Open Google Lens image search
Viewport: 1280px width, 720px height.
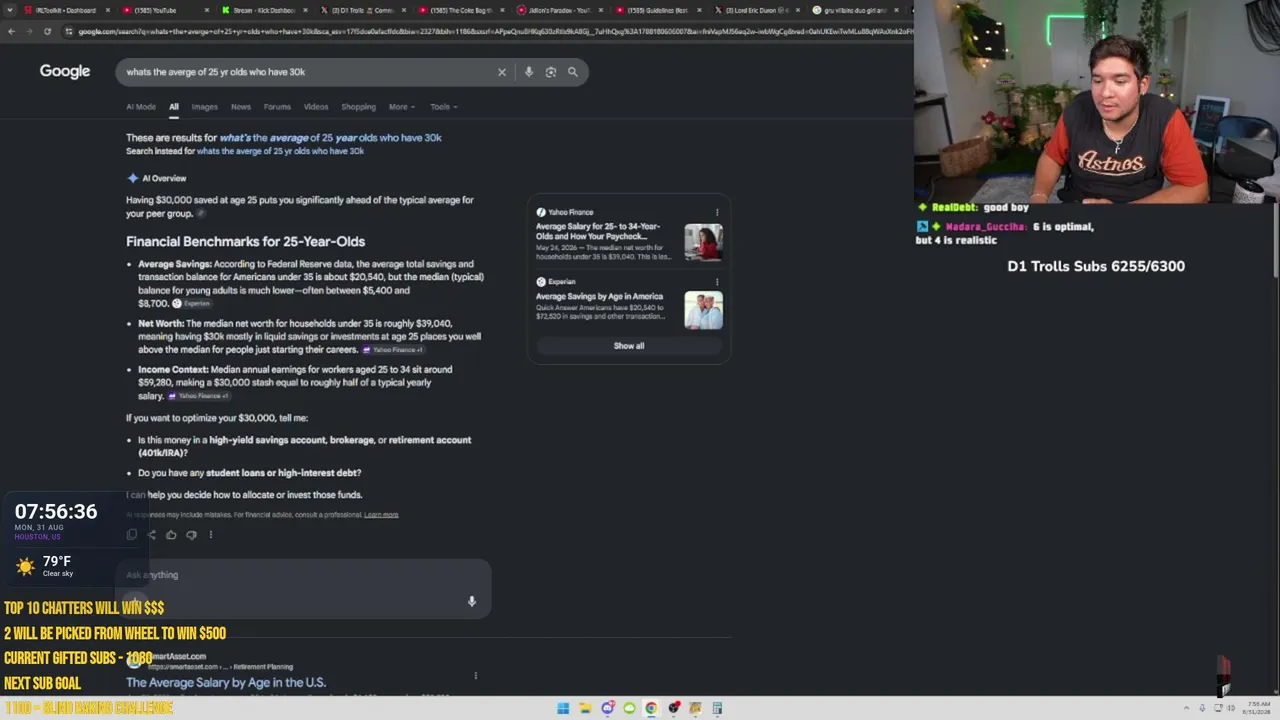coord(551,72)
